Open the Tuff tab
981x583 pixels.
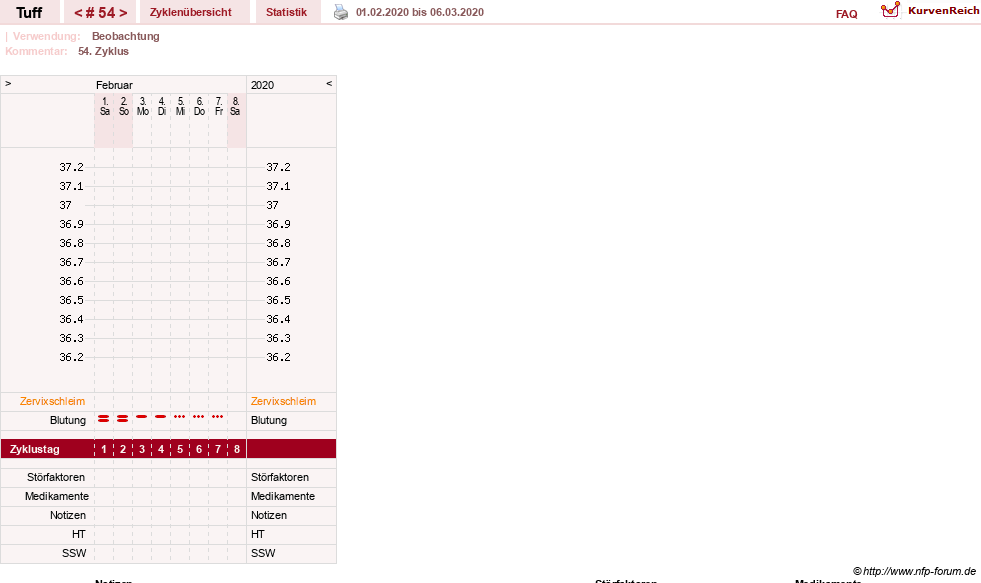[x=29, y=12]
